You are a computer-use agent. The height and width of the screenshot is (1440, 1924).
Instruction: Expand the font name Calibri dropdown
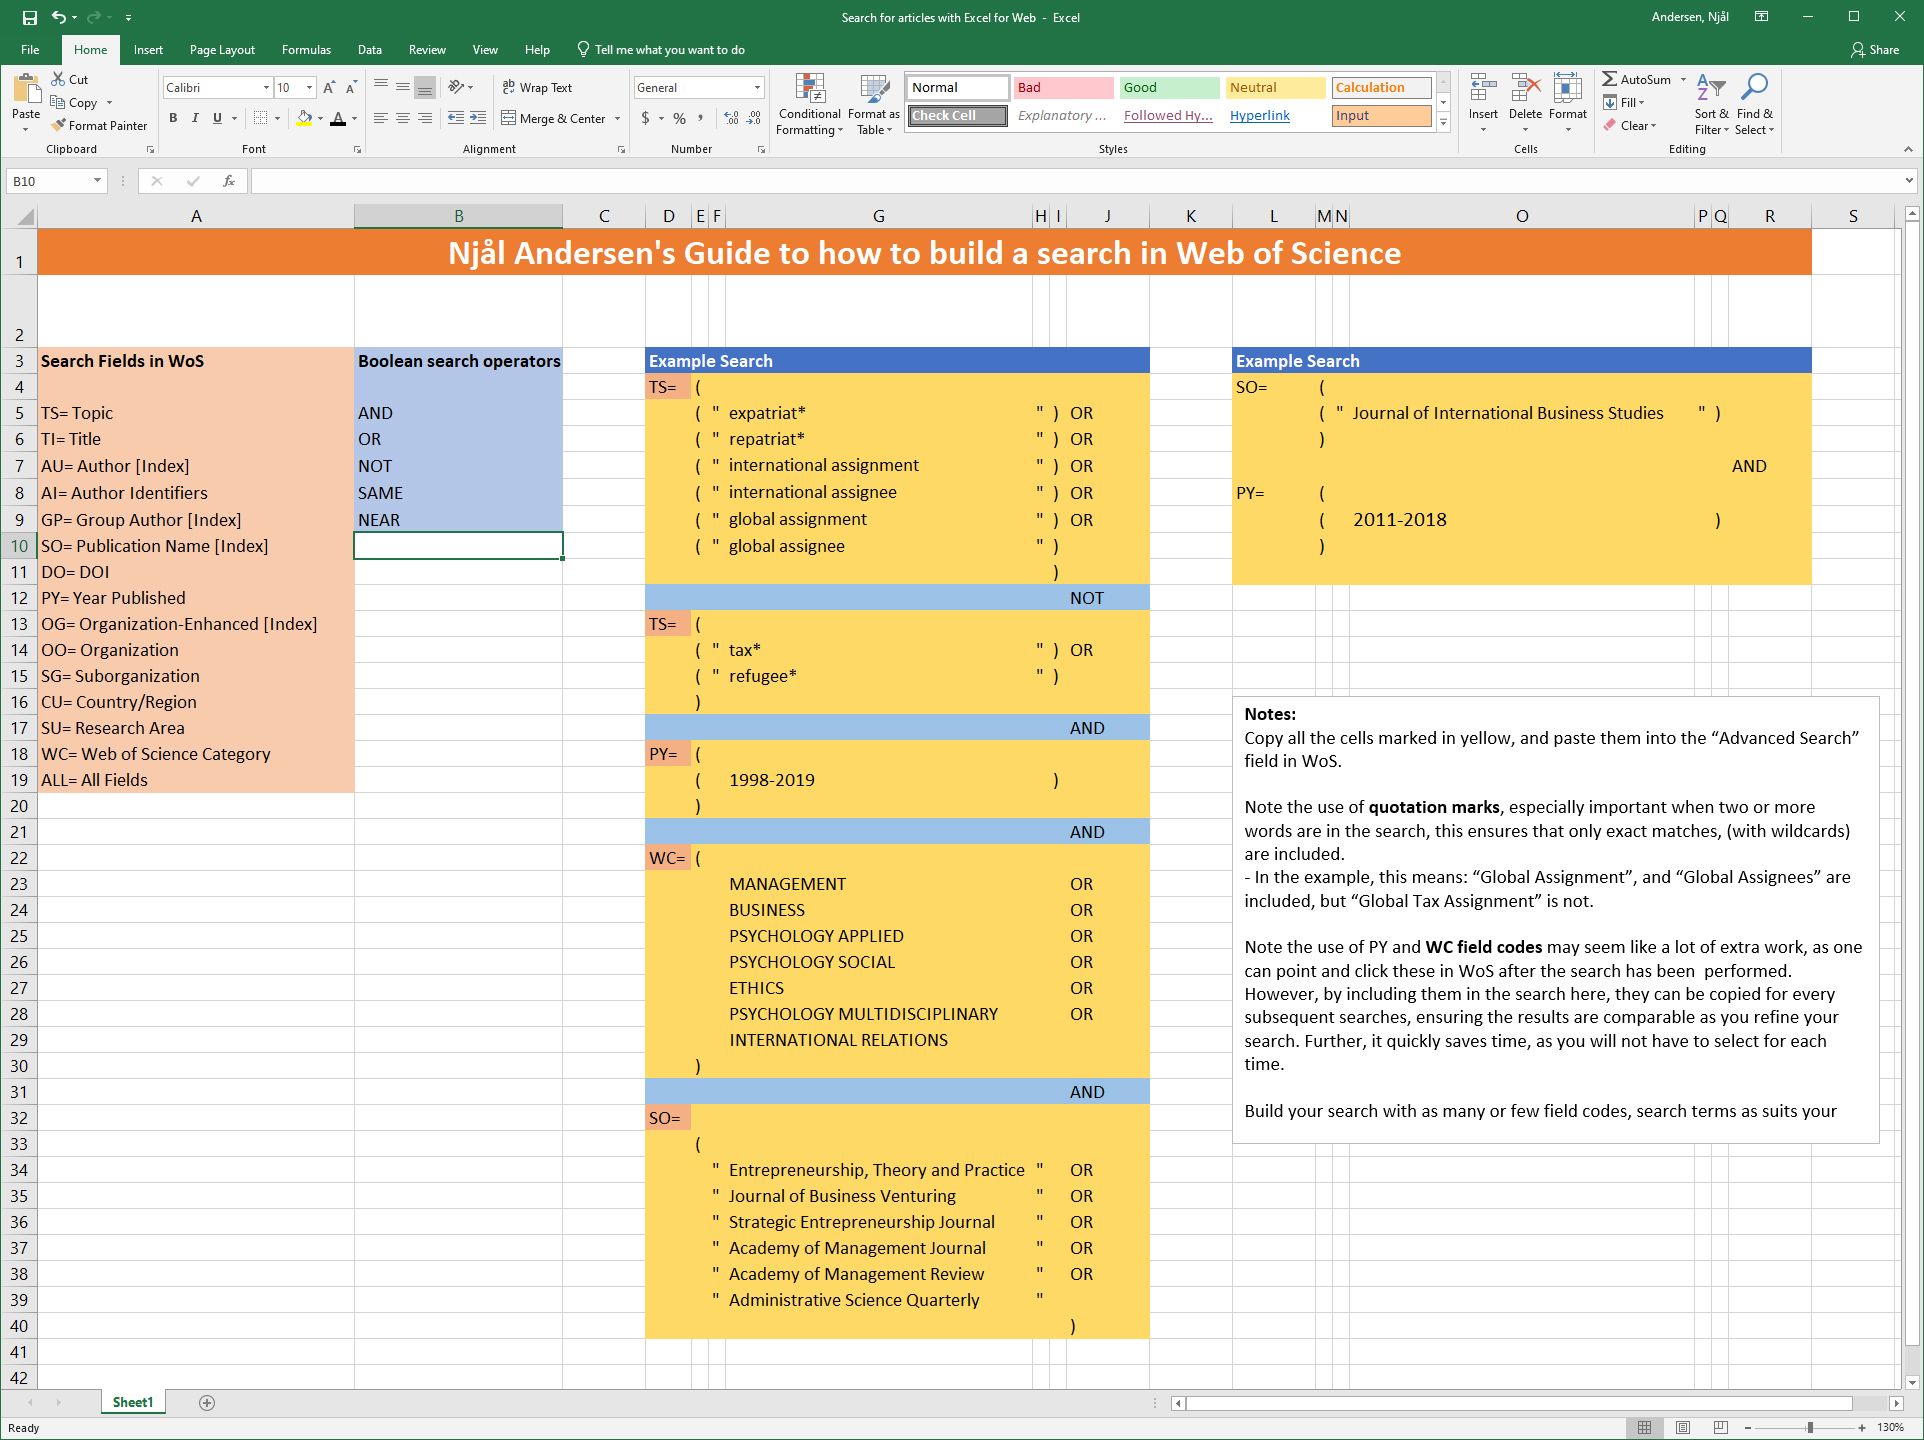tap(266, 88)
